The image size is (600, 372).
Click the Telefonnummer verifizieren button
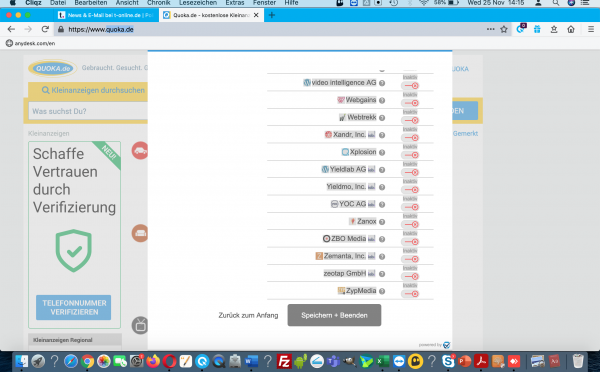[x=73, y=307]
